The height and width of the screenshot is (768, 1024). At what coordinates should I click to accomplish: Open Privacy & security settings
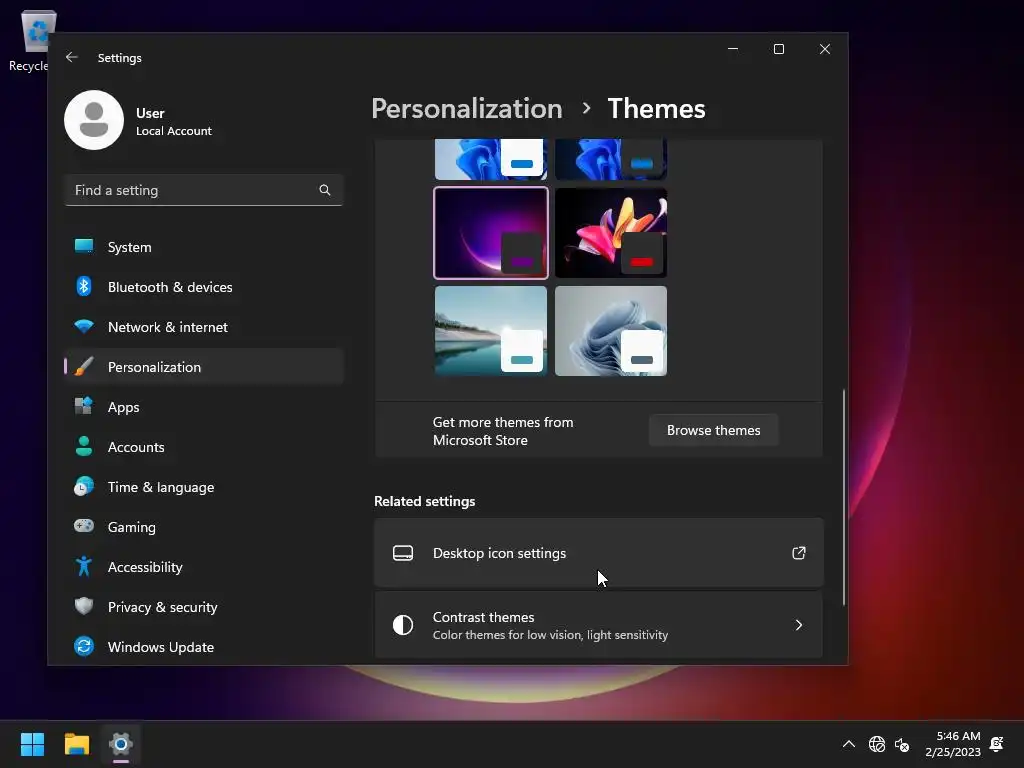[204, 607]
